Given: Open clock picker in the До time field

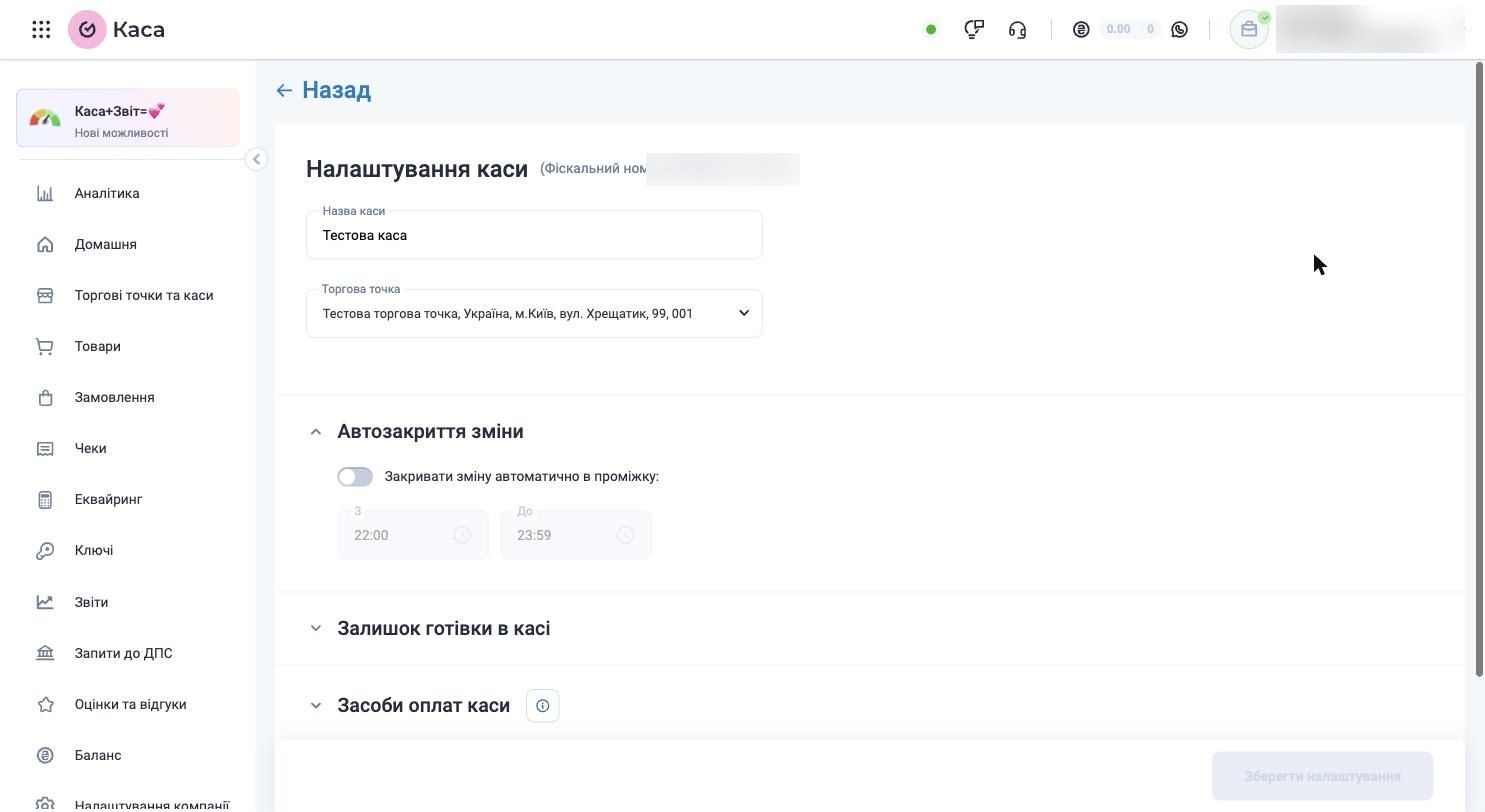Looking at the screenshot, I should tap(625, 535).
